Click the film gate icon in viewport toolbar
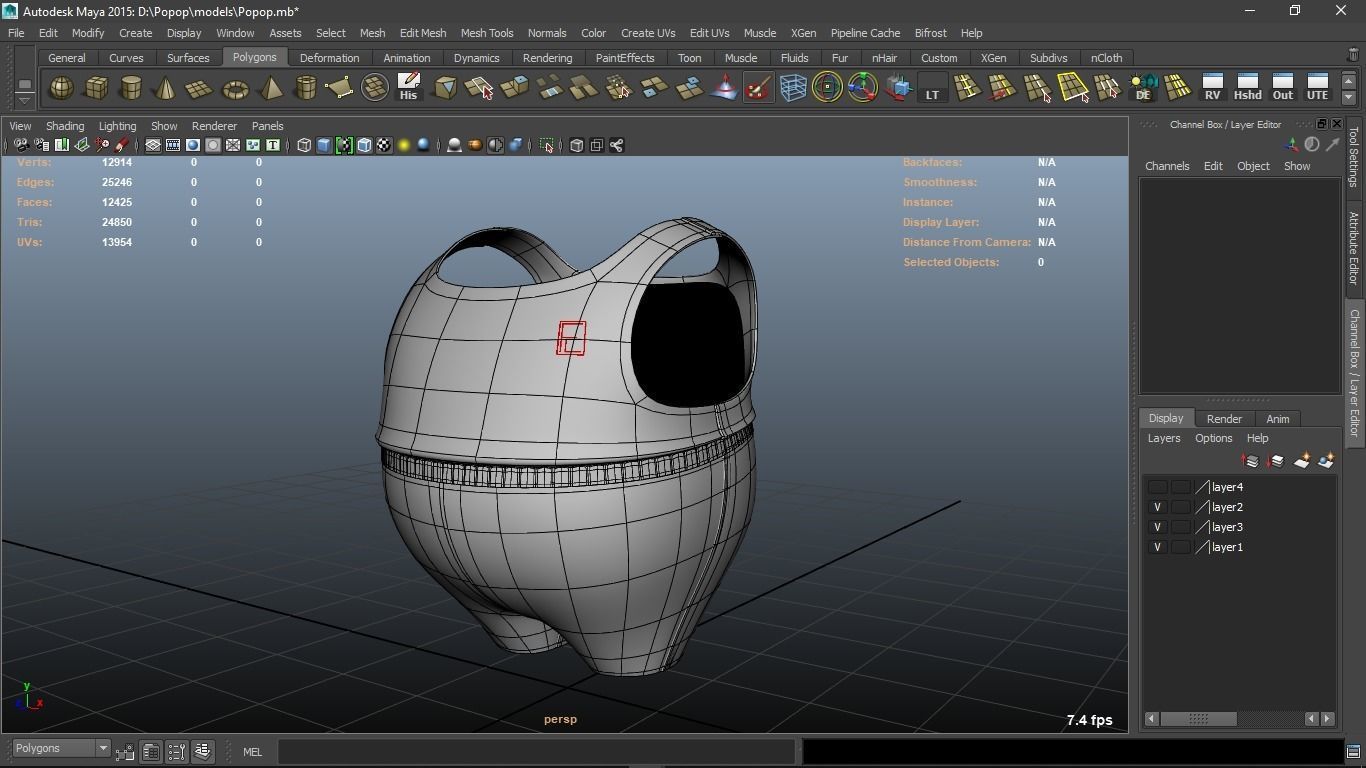Image resolution: width=1366 pixels, height=768 pixels. click(x=173, y=146)
